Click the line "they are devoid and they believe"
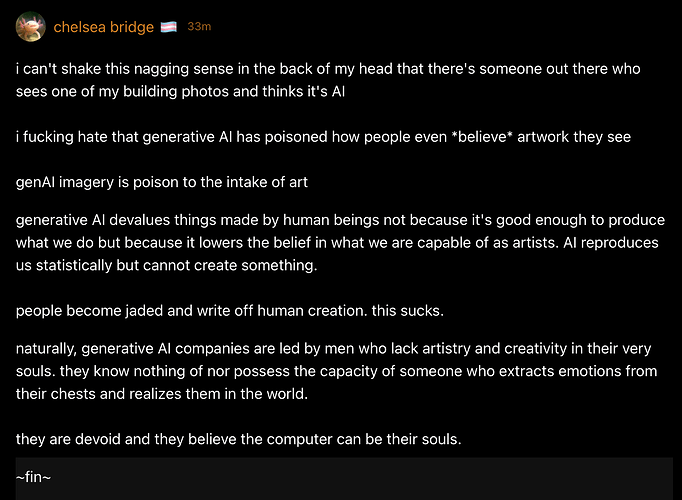The width and height of the screenshot is (682, 500). pyautogui.click(x=238, y=439)
